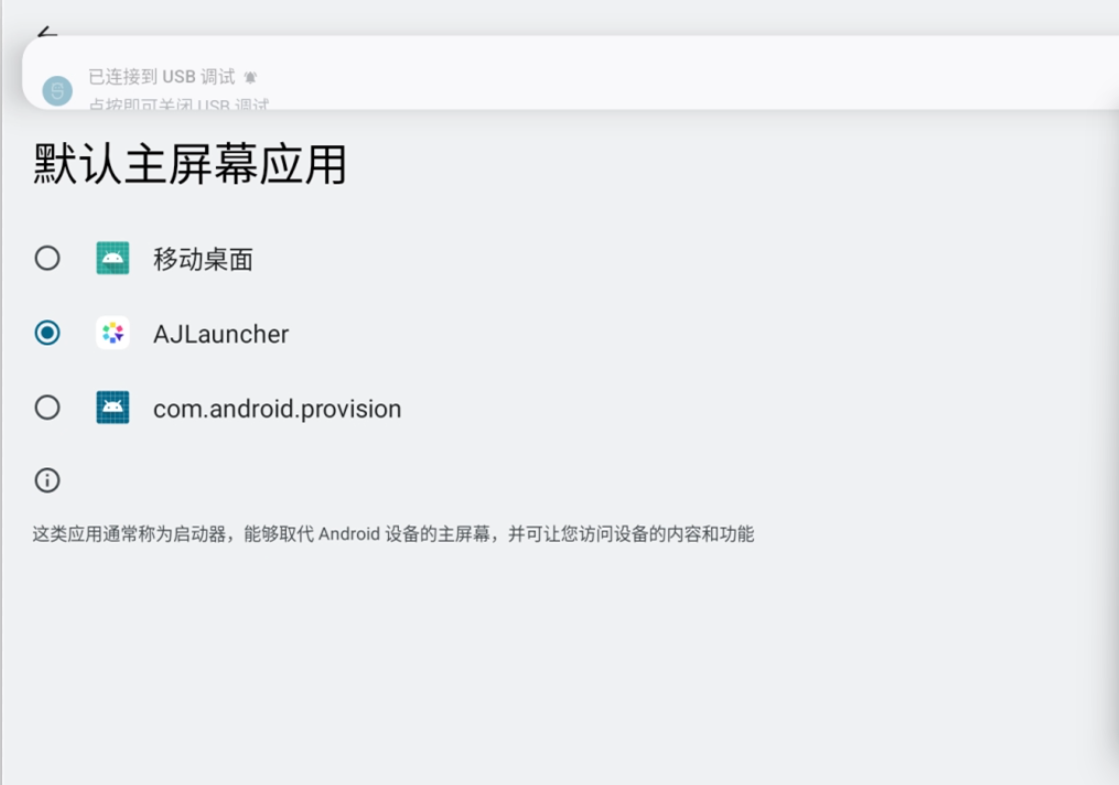The width and height of the screenshot is (1119, 785).
Task: Choose com.android.provision by its text label
Action: pos(277,409)
